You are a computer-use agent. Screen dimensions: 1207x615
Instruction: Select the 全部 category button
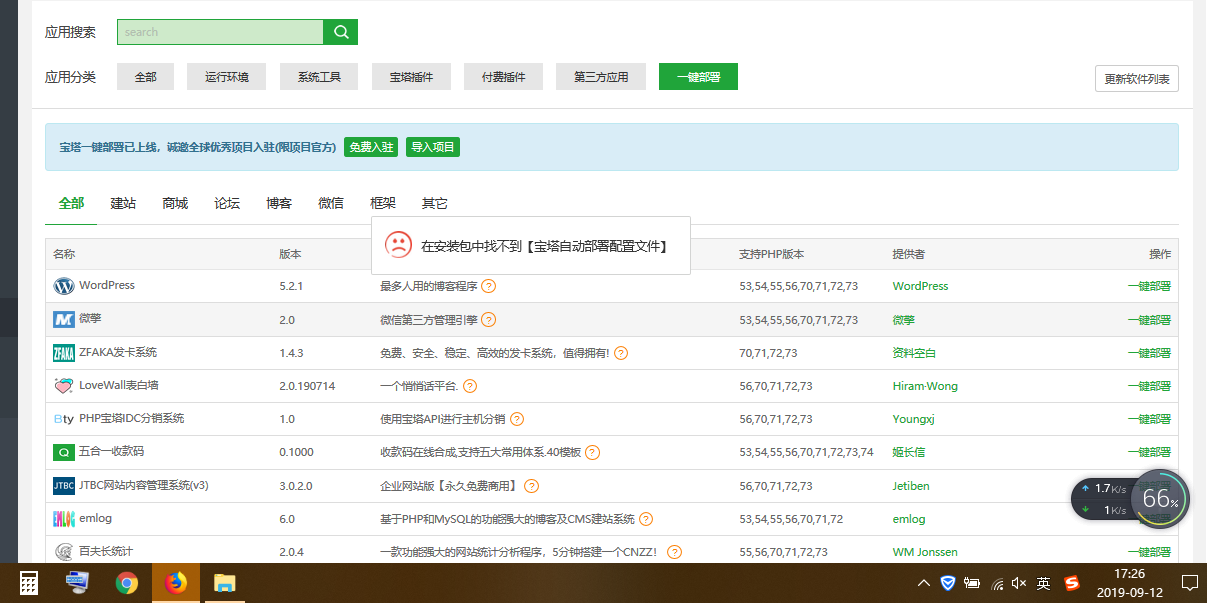(145, 77)
